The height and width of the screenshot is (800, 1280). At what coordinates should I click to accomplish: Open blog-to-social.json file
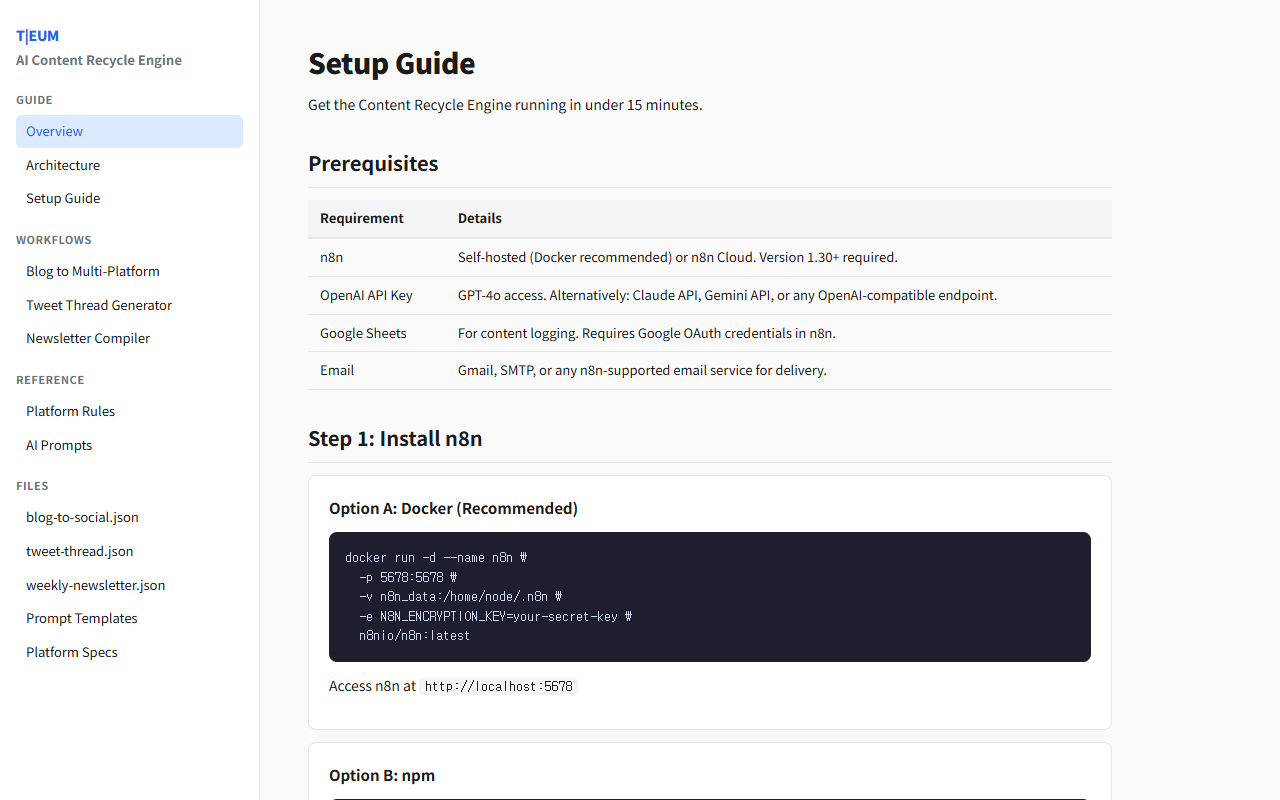pos(82,517)
